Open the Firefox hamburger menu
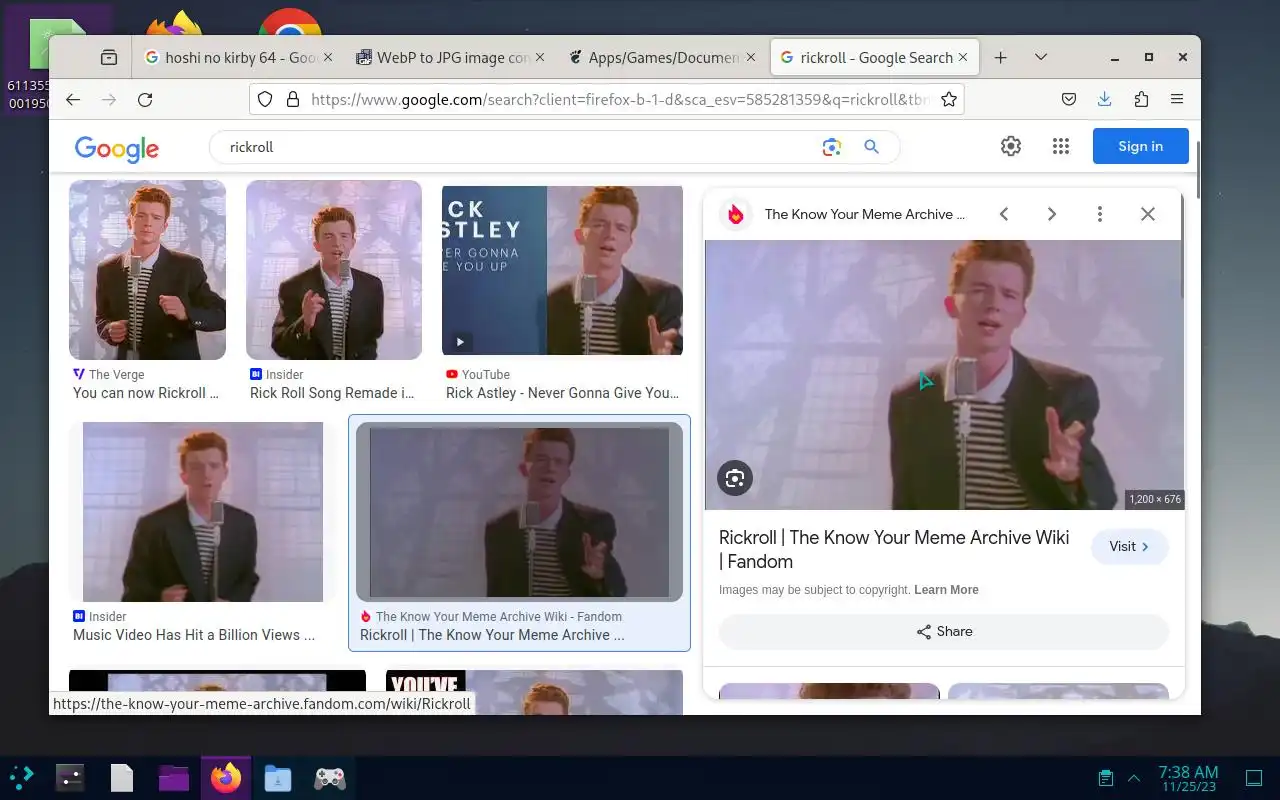Image resolution: width=1280 pixels, height=800 pixels. pos(1177,99)
